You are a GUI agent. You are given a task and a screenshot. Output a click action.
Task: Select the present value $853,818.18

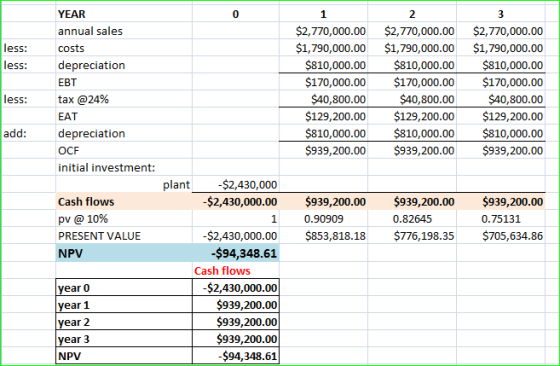click(323, 236)
